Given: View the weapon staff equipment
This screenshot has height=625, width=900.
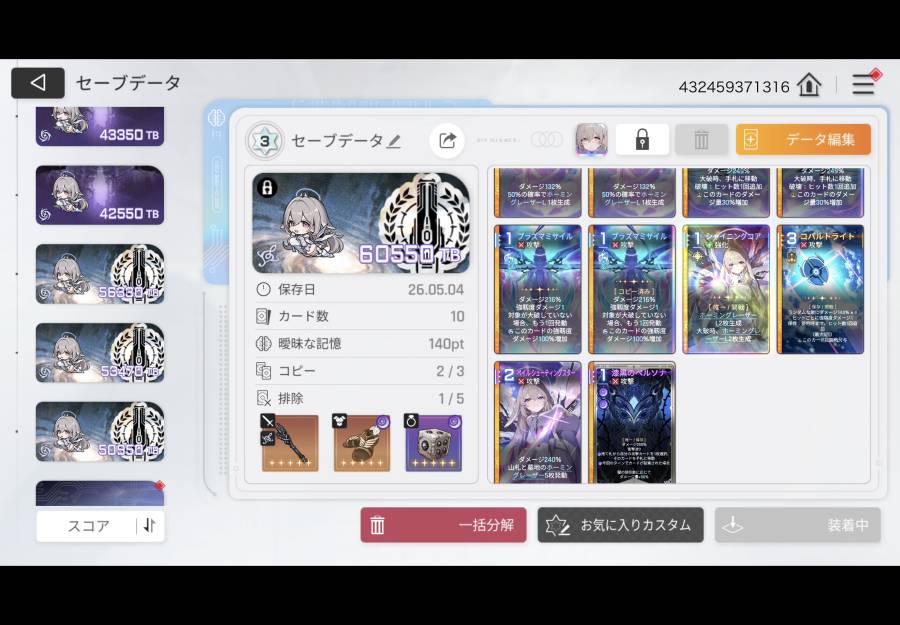Looking at the screenshot, I should tap(290, 442).
